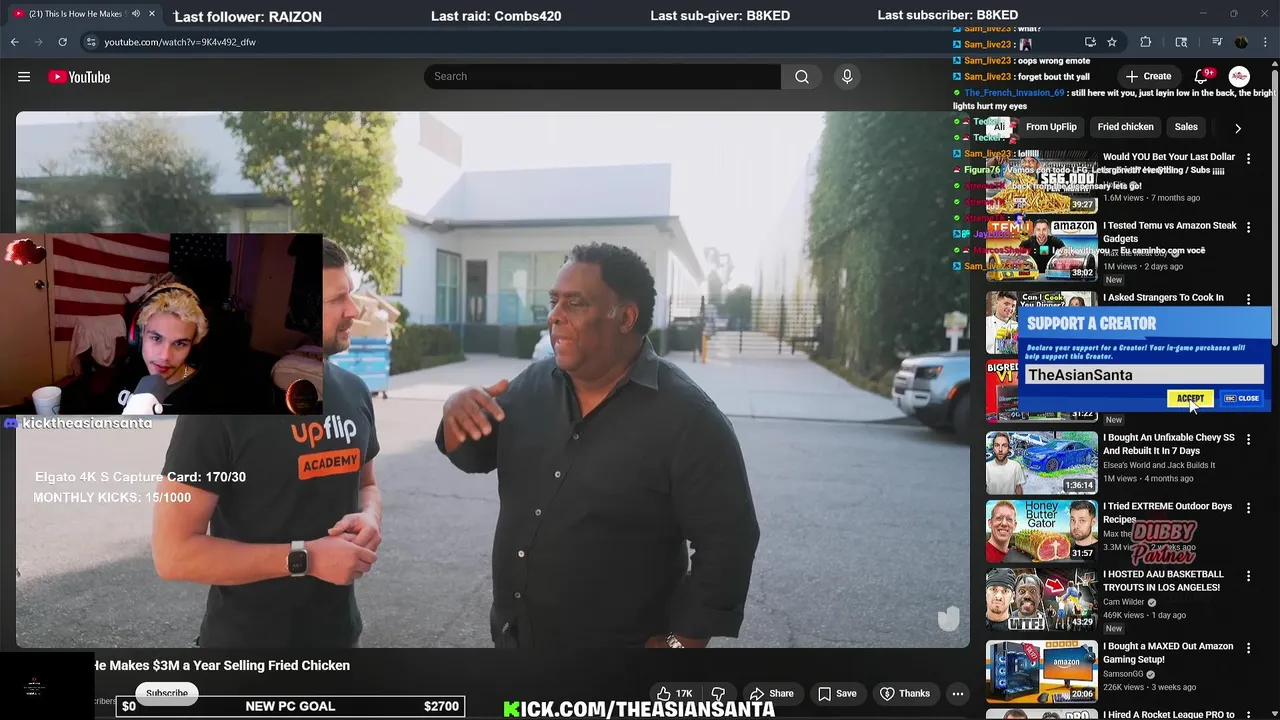The height and width of the screenshot is (720, 1280).
Task: Select the 'All' filter chip
Action: [999, 127]
